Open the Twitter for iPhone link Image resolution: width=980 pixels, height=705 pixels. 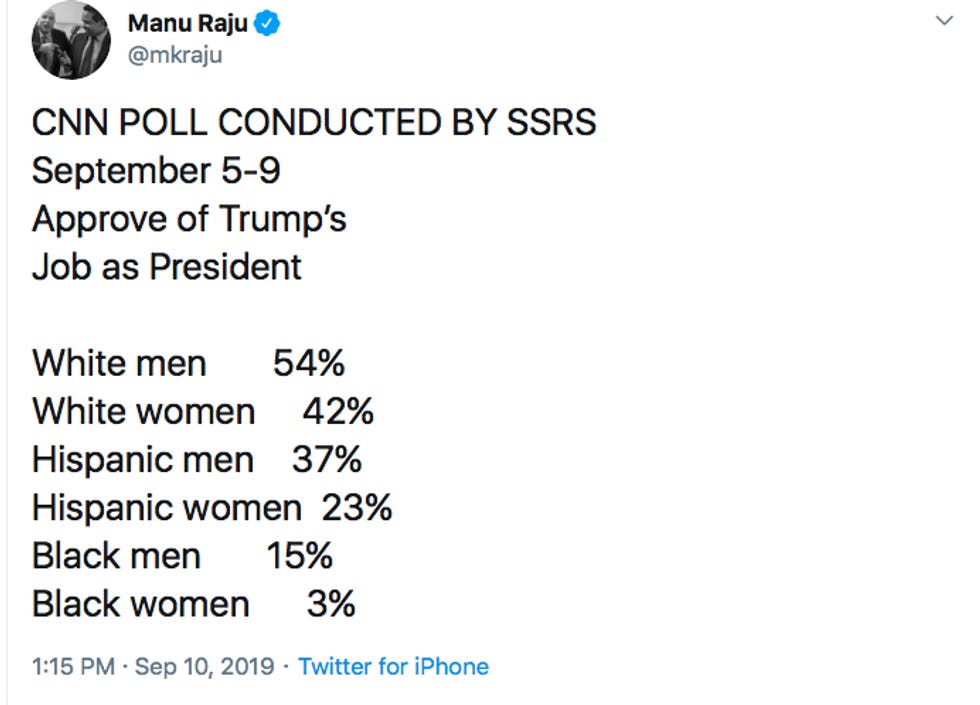tap(393, 666)
